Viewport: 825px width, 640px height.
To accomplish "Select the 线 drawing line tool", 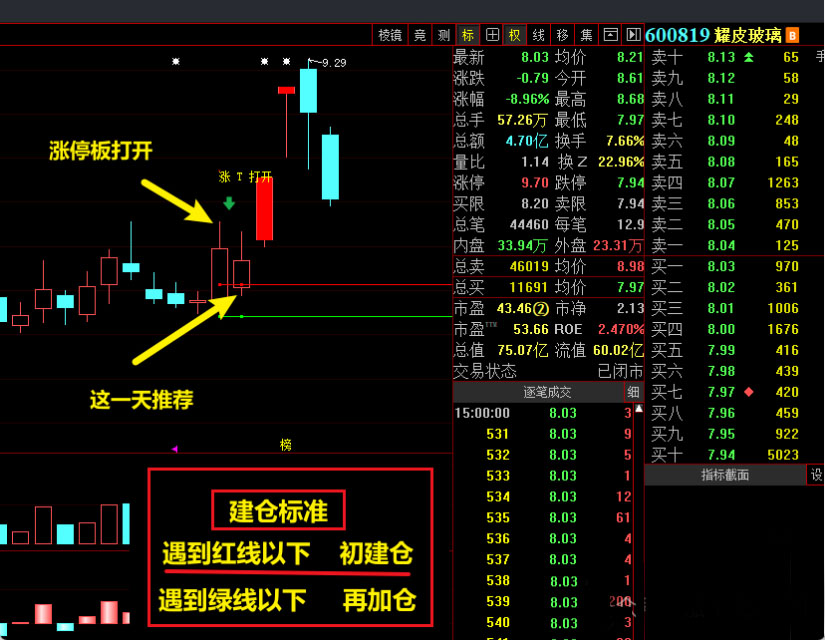I will click(539, 35).
